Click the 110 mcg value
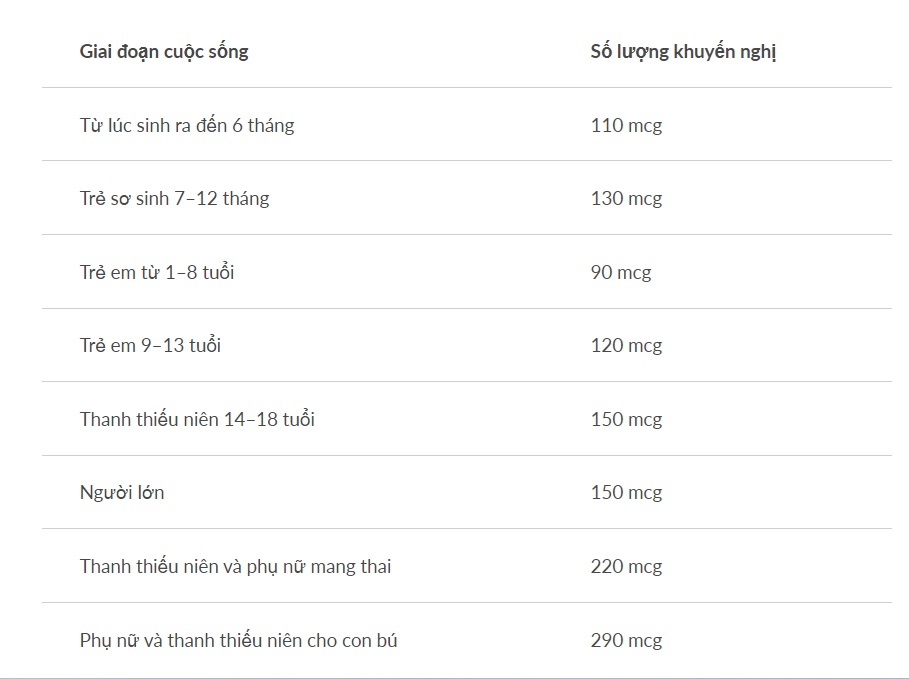The height and width of the screenshot is (679, 909). pos(626,125)
